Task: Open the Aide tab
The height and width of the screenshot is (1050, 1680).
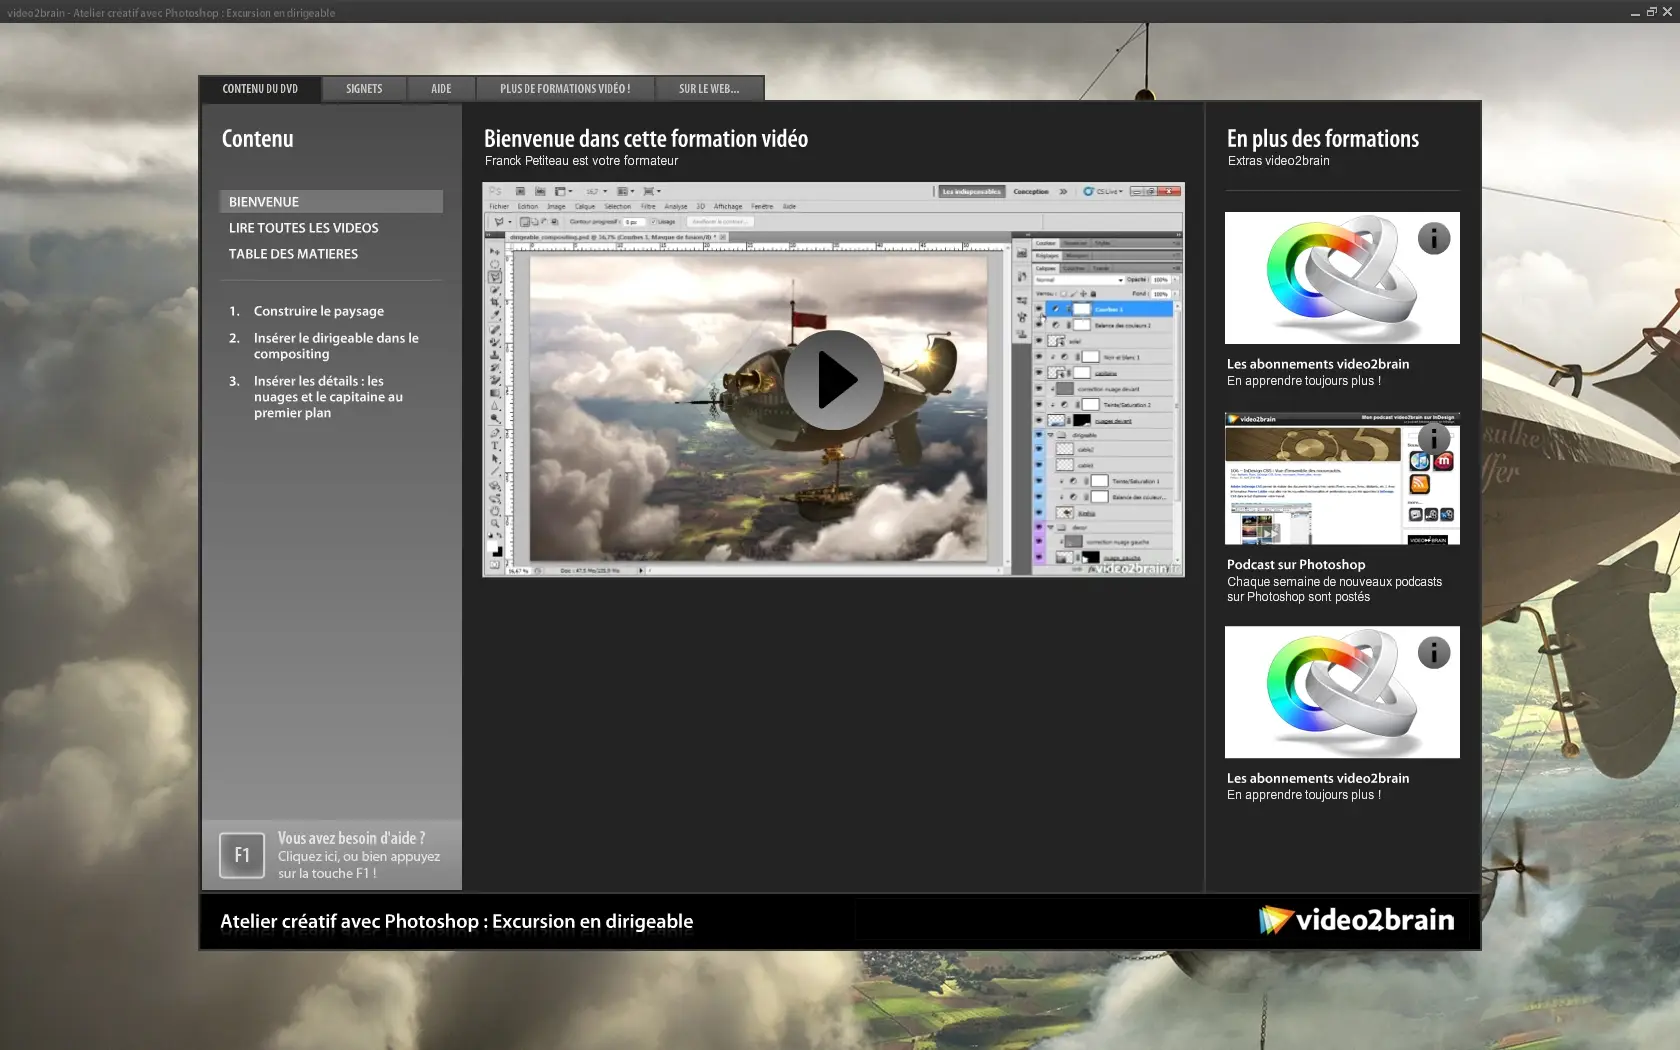Action: click(441, 89)
